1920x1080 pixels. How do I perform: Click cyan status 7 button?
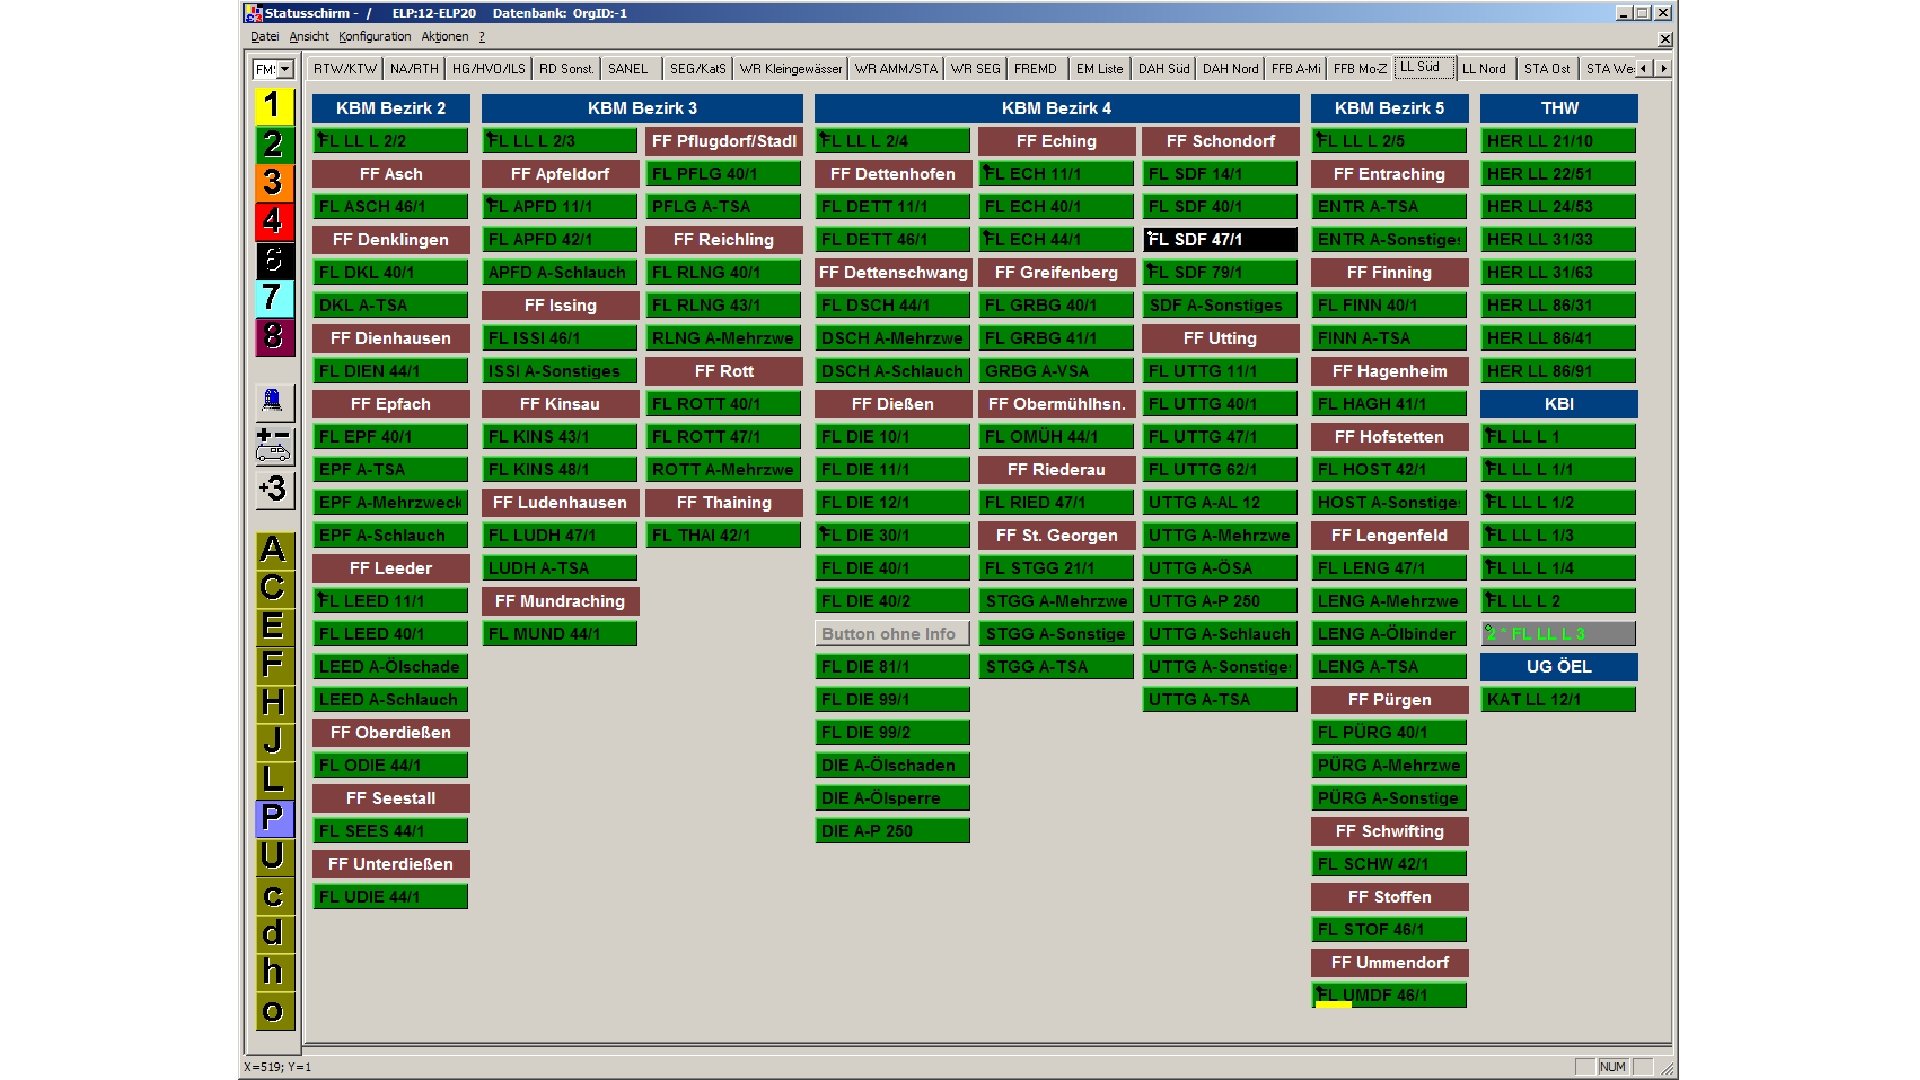coord(272,297)
